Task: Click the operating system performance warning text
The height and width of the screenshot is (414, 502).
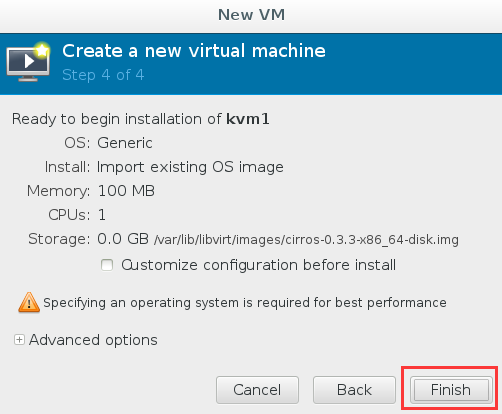Action: tap(245, 303)
